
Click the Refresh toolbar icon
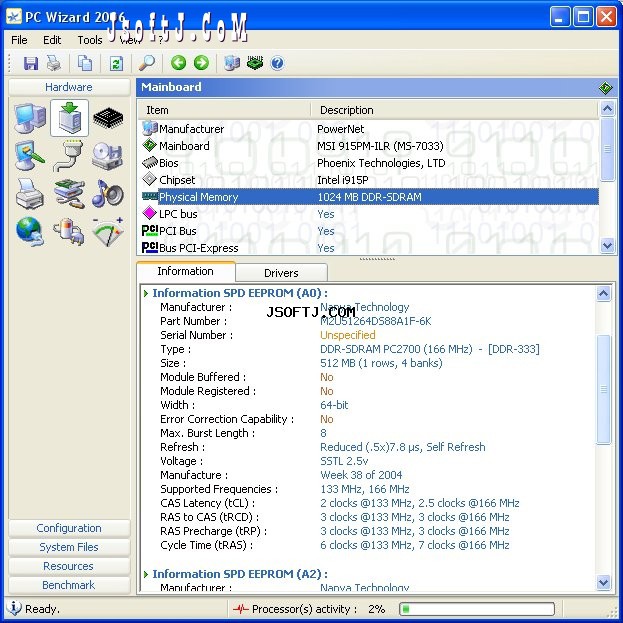[x=116, y=63]
